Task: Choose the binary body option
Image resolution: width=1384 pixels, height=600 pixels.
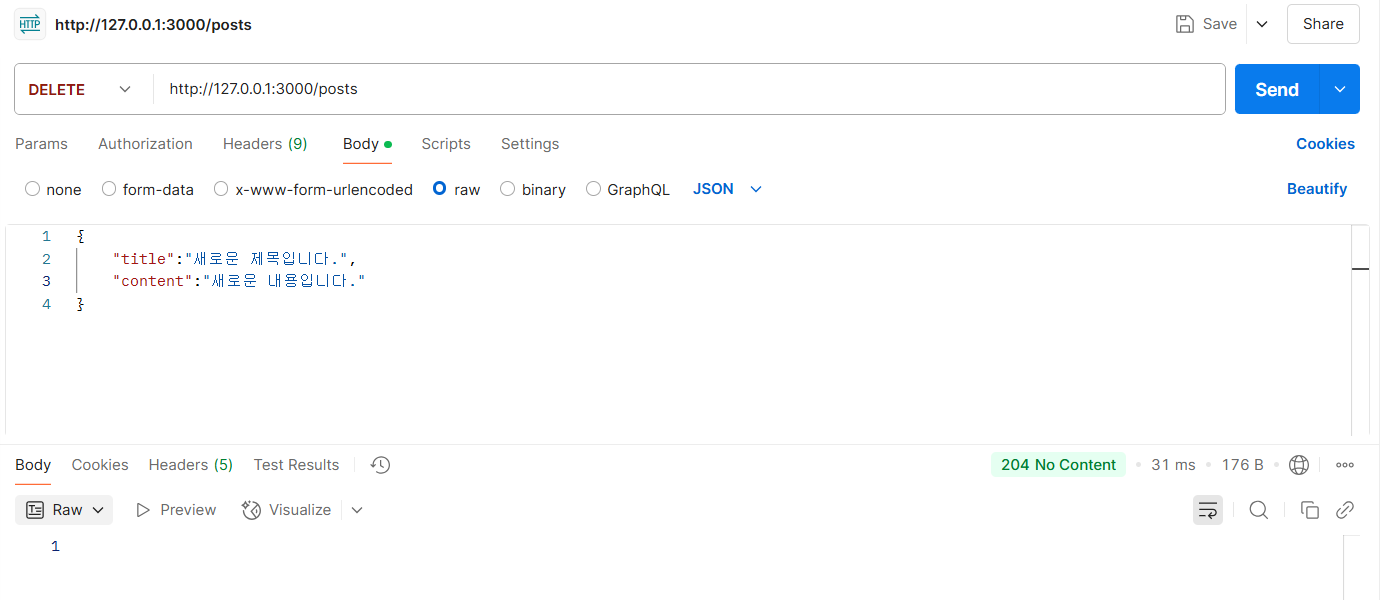Action: pyautogui.click(x=533, y=189)
